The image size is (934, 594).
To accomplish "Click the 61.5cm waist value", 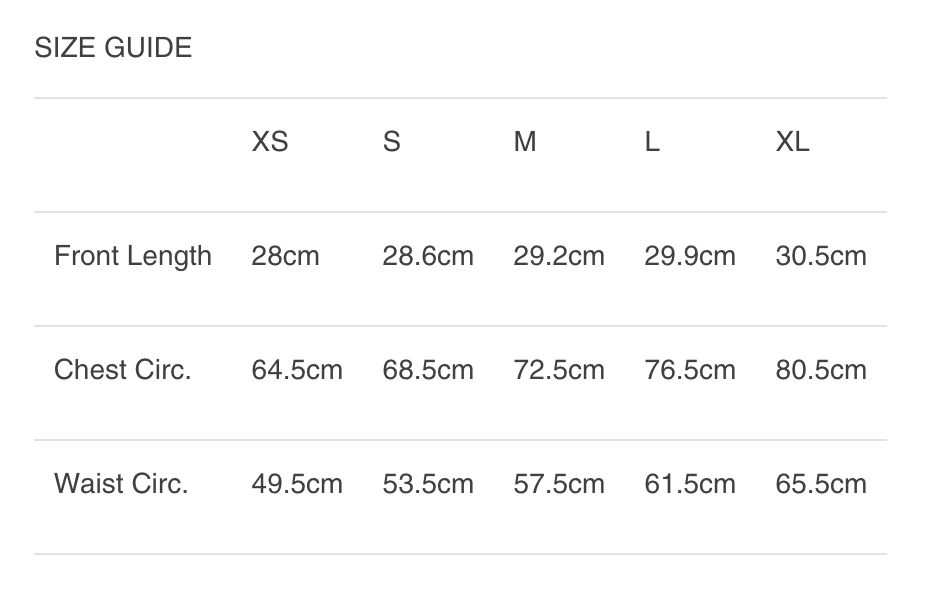I will (x=690, y=484).
